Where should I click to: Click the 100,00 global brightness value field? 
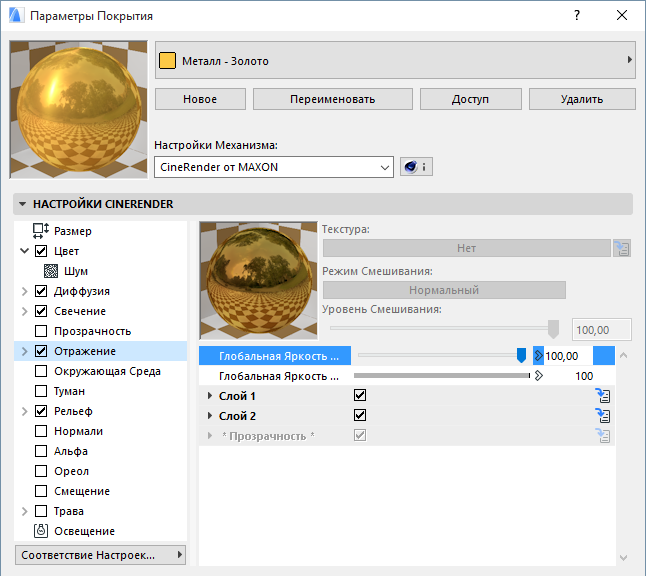click(x=568, y=356)
